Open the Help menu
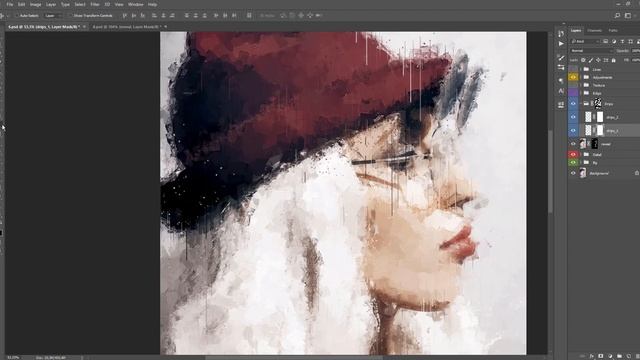The image size is (640, 360). pos(152,4)
